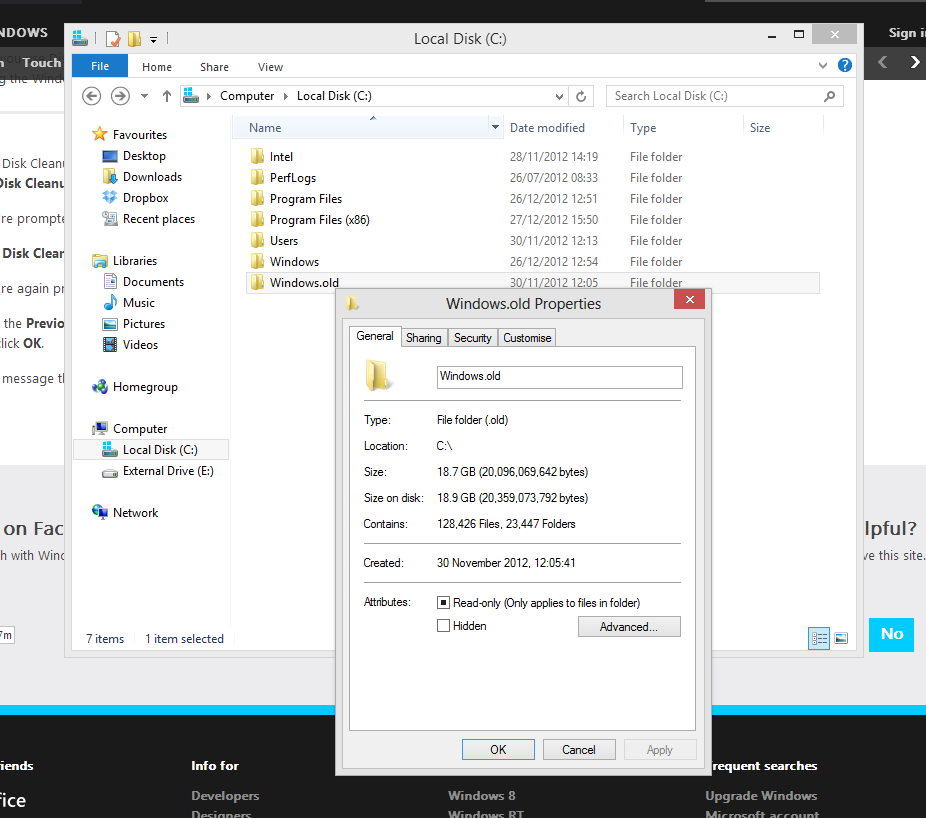Image resolution: width=926 pixels, height=818 pixels.
Task: Select the PerfLogs folder icon
Action: pos(257,177)
